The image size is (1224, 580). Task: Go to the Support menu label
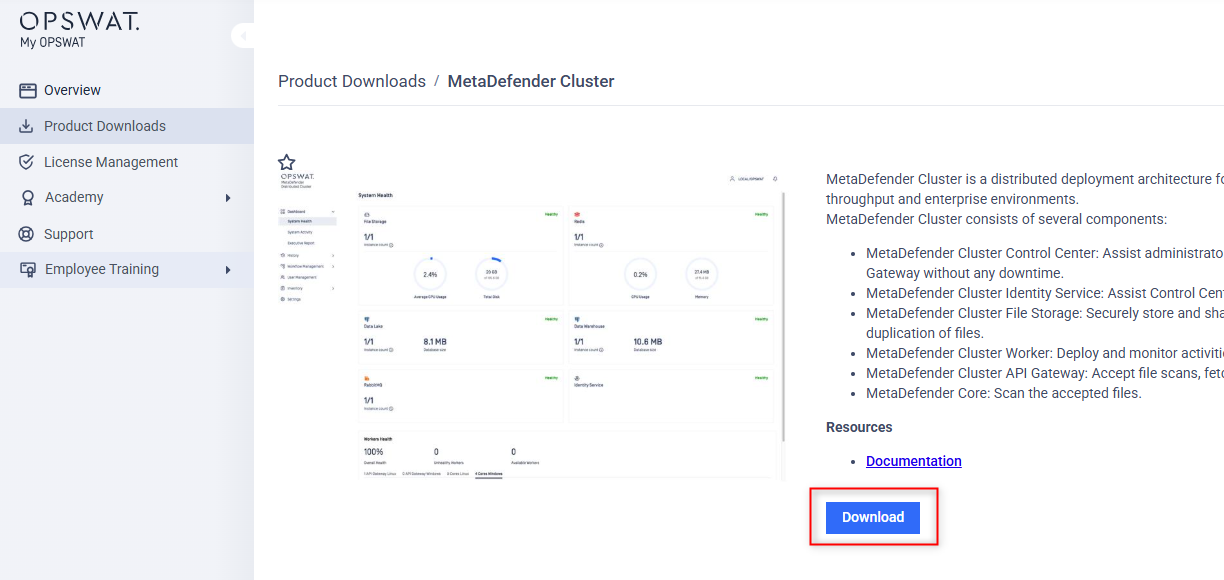[x=69, y=234]
